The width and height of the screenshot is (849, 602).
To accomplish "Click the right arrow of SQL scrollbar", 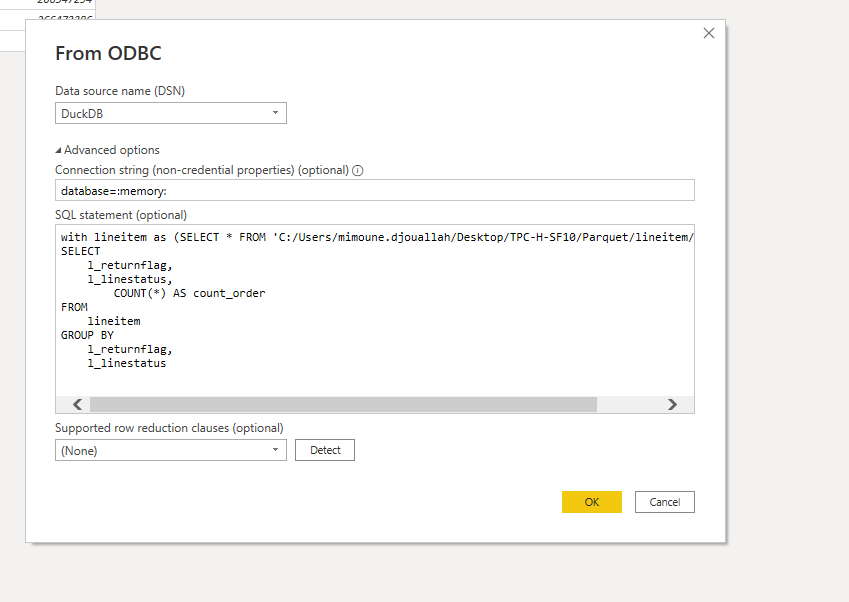I will point(672,405).
